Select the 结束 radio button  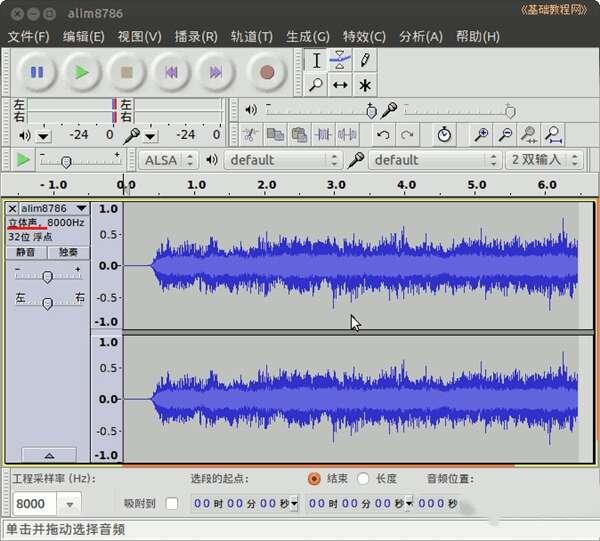click(x=314, y=479)
